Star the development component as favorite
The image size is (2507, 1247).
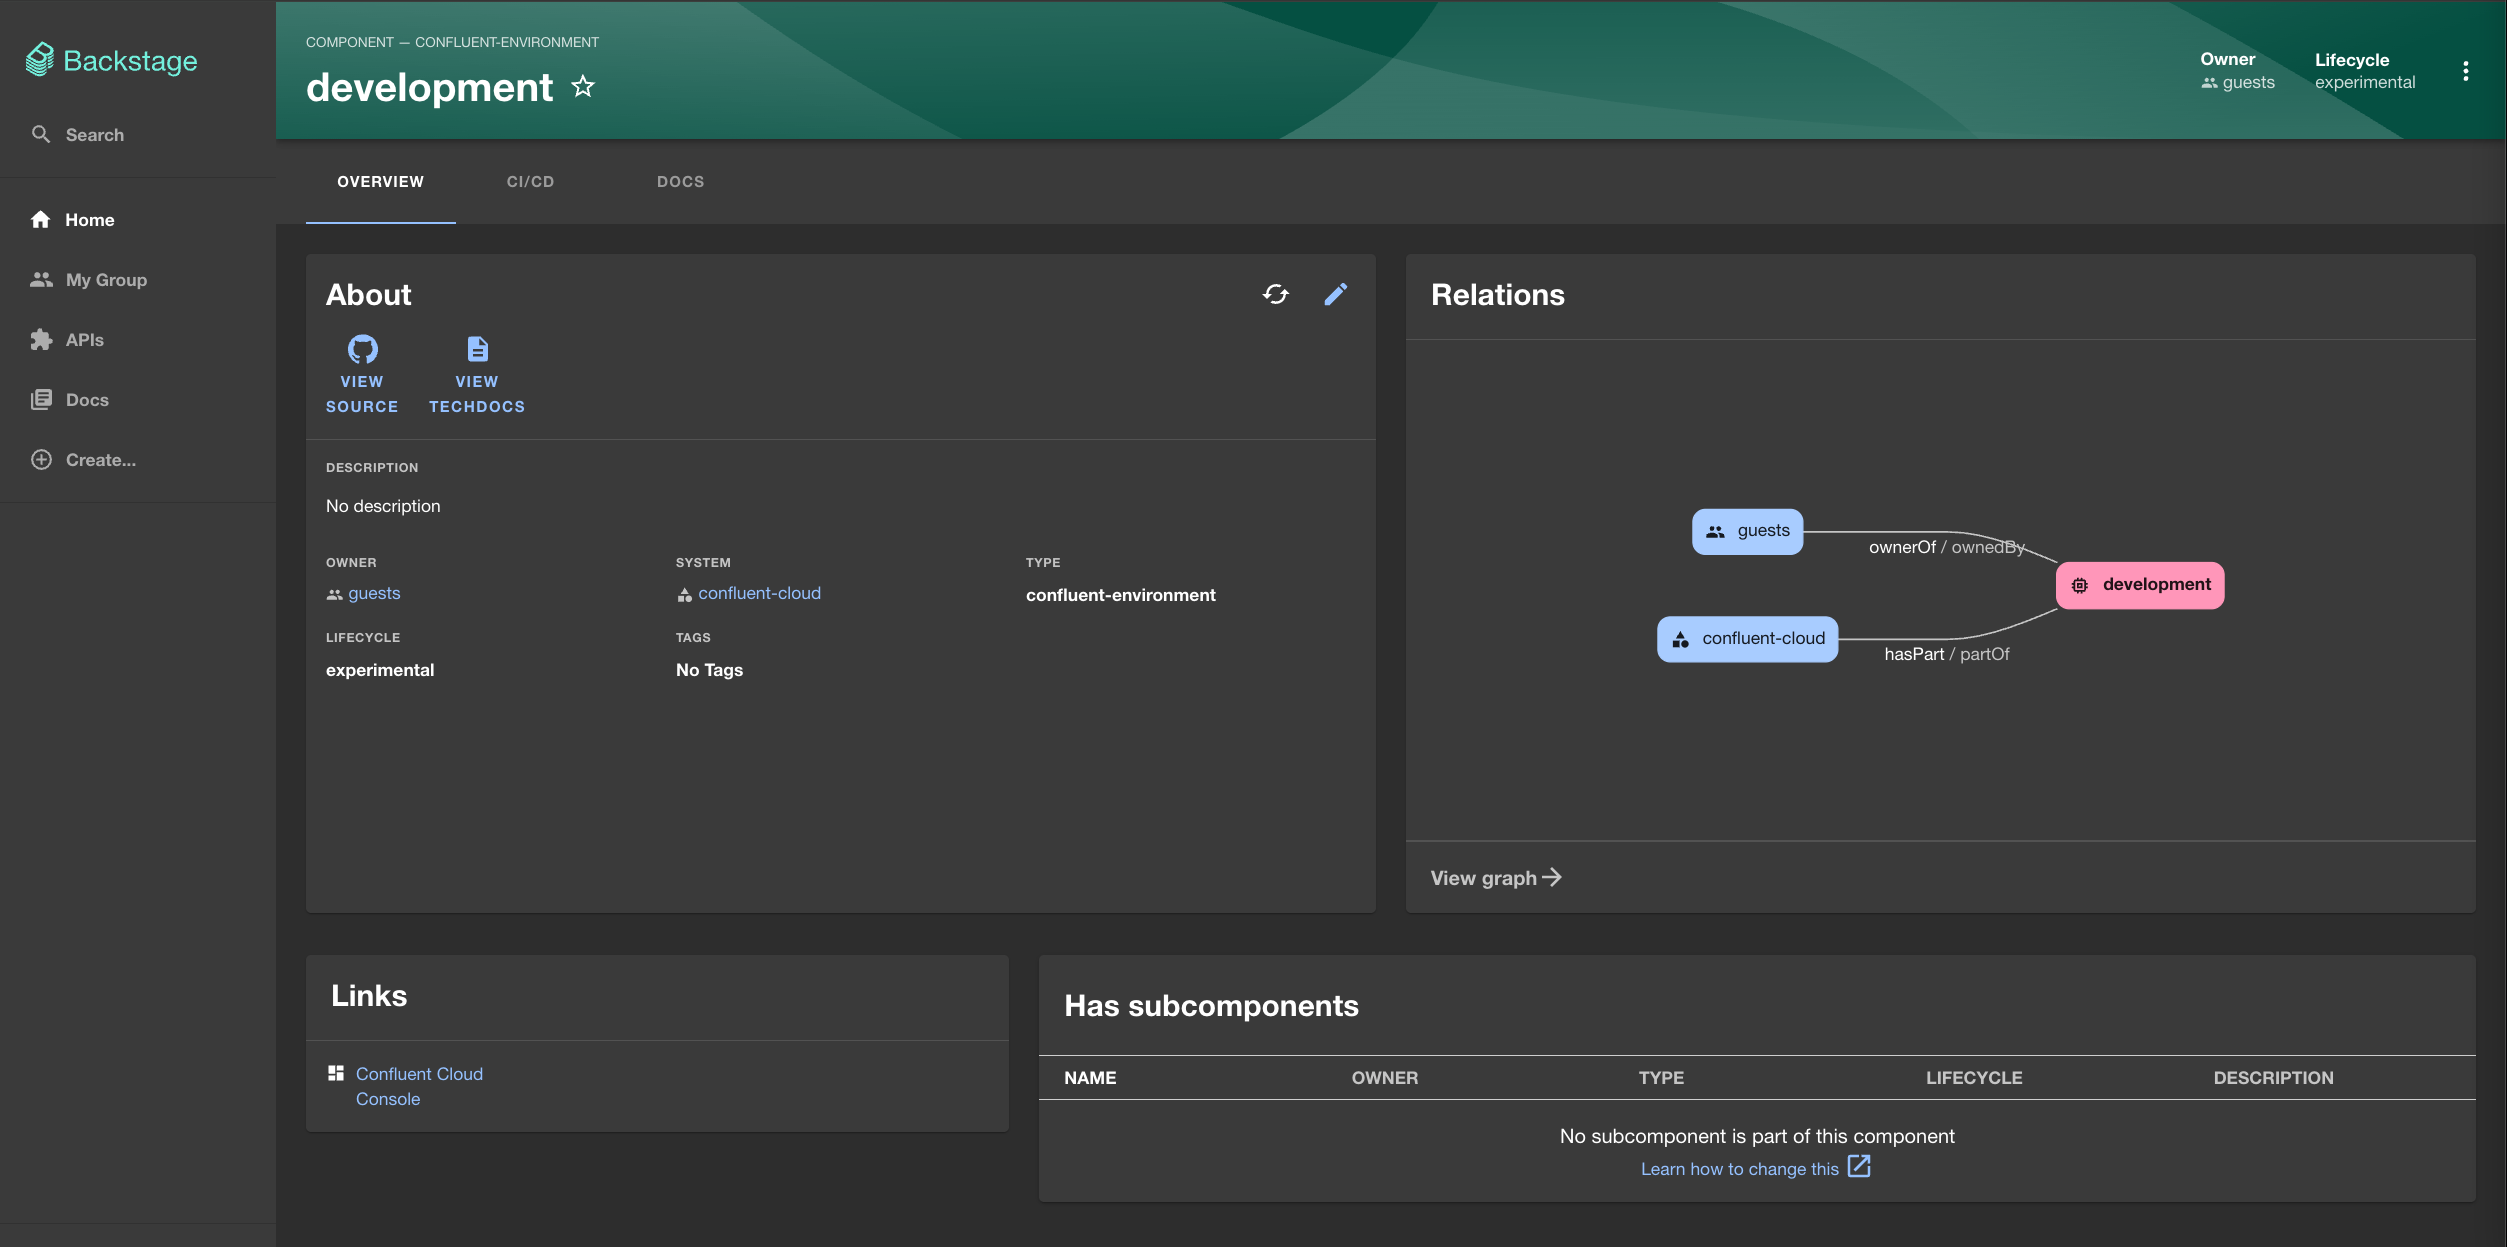coord(583,87)
